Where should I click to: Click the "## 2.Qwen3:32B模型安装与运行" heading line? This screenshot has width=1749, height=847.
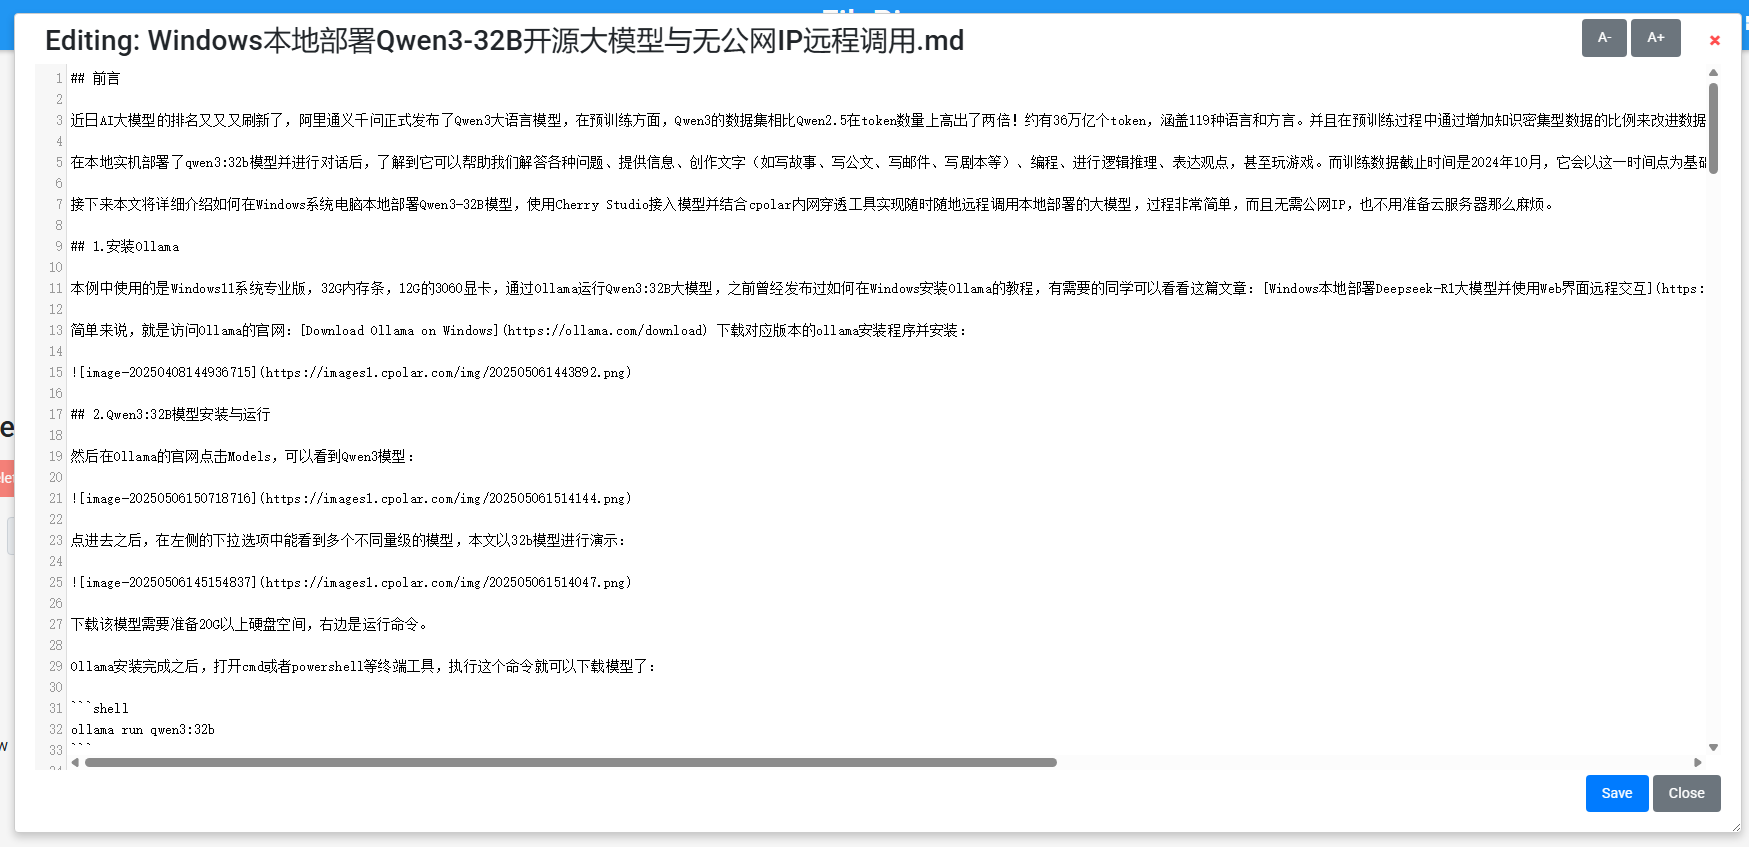[x=170, y=414]
